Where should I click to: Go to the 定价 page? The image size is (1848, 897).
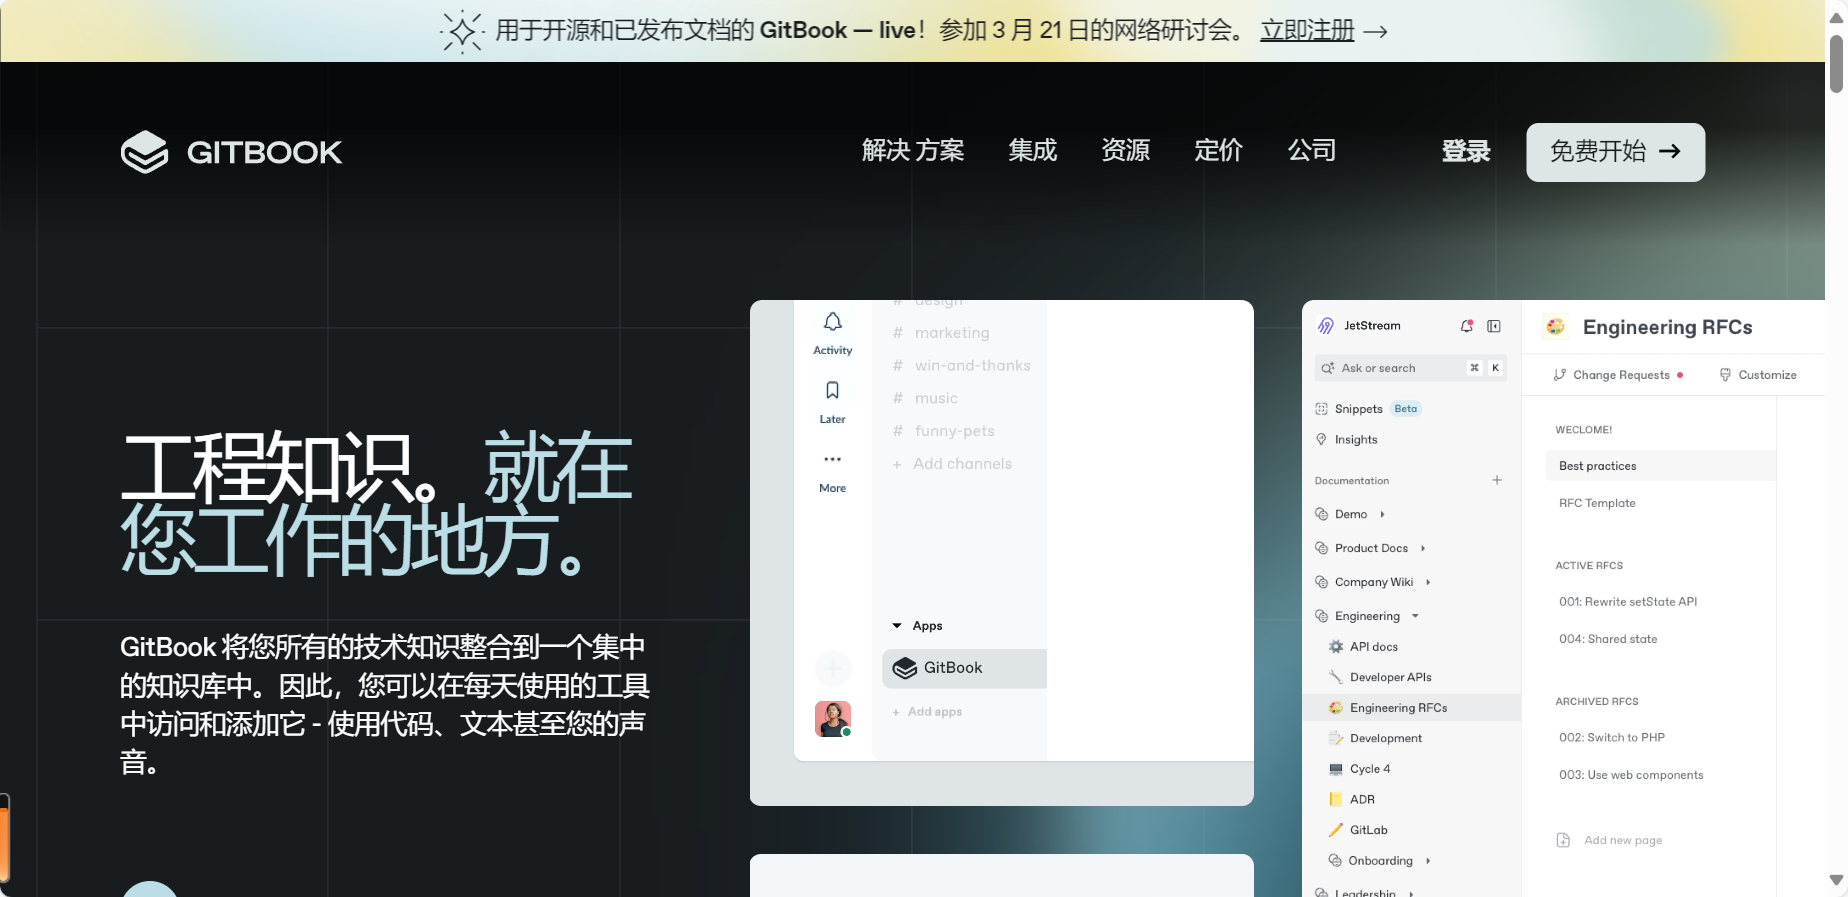pos(1219,151)
